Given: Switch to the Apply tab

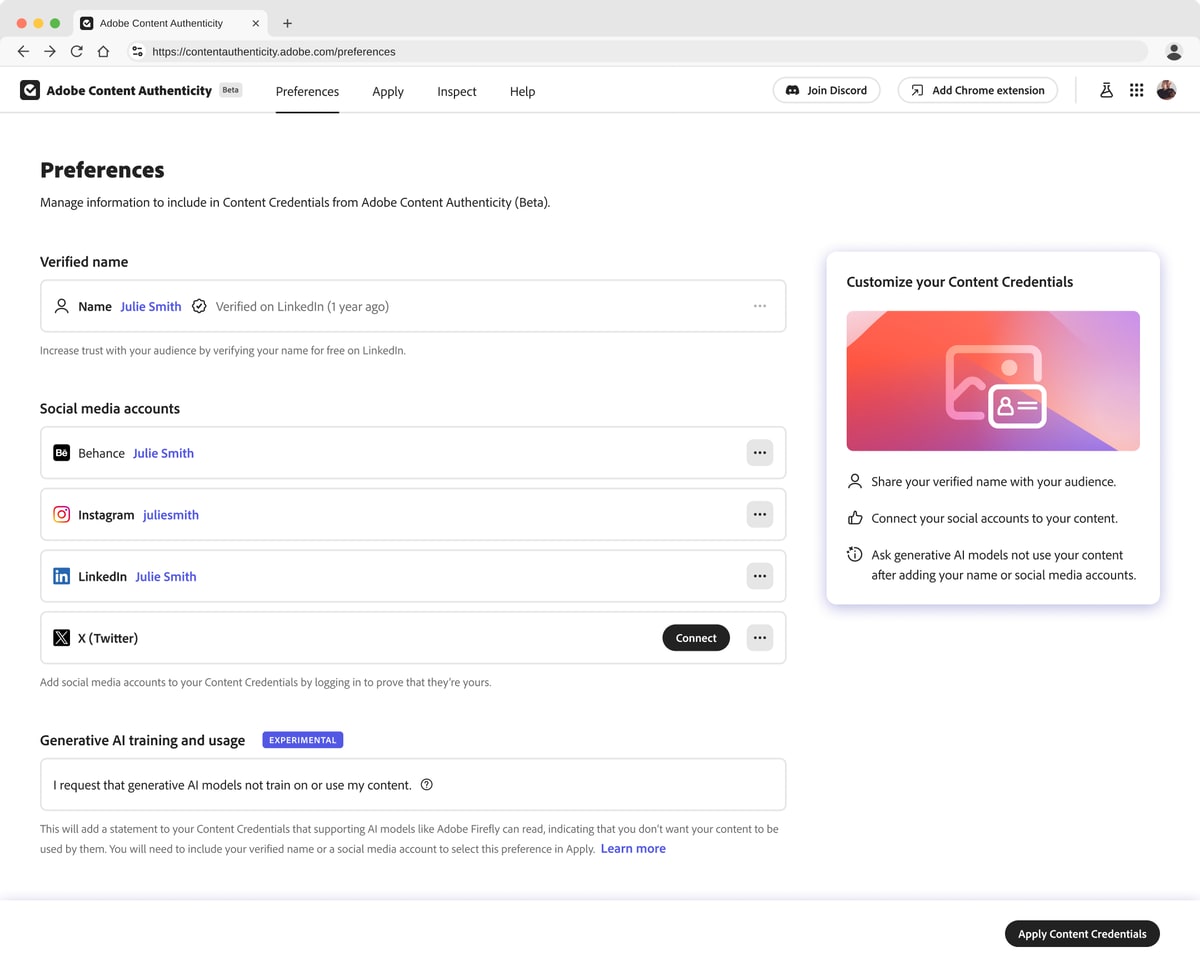Looking at the screenshot, I should click(x=388, y=91).
